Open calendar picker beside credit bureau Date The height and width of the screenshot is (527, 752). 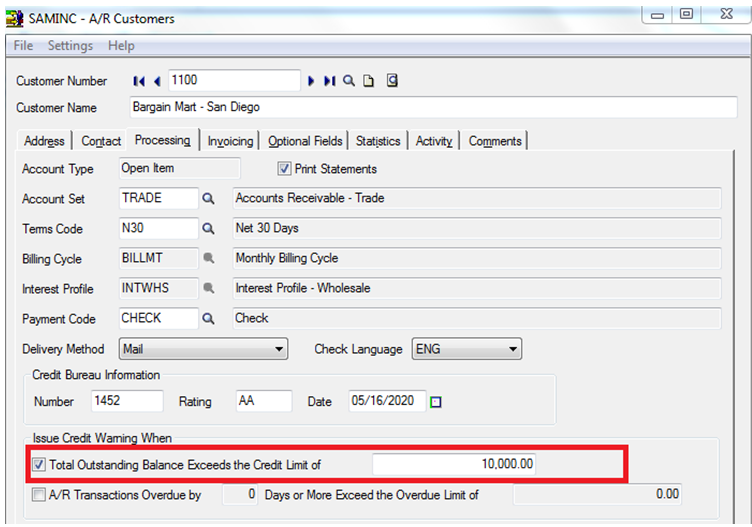pos(435,402)
